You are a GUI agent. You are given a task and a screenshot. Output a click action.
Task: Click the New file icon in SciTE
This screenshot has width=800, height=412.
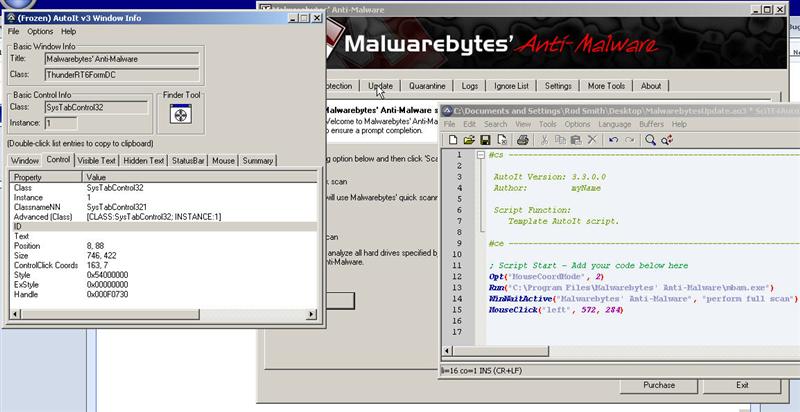tap(453, 140)
